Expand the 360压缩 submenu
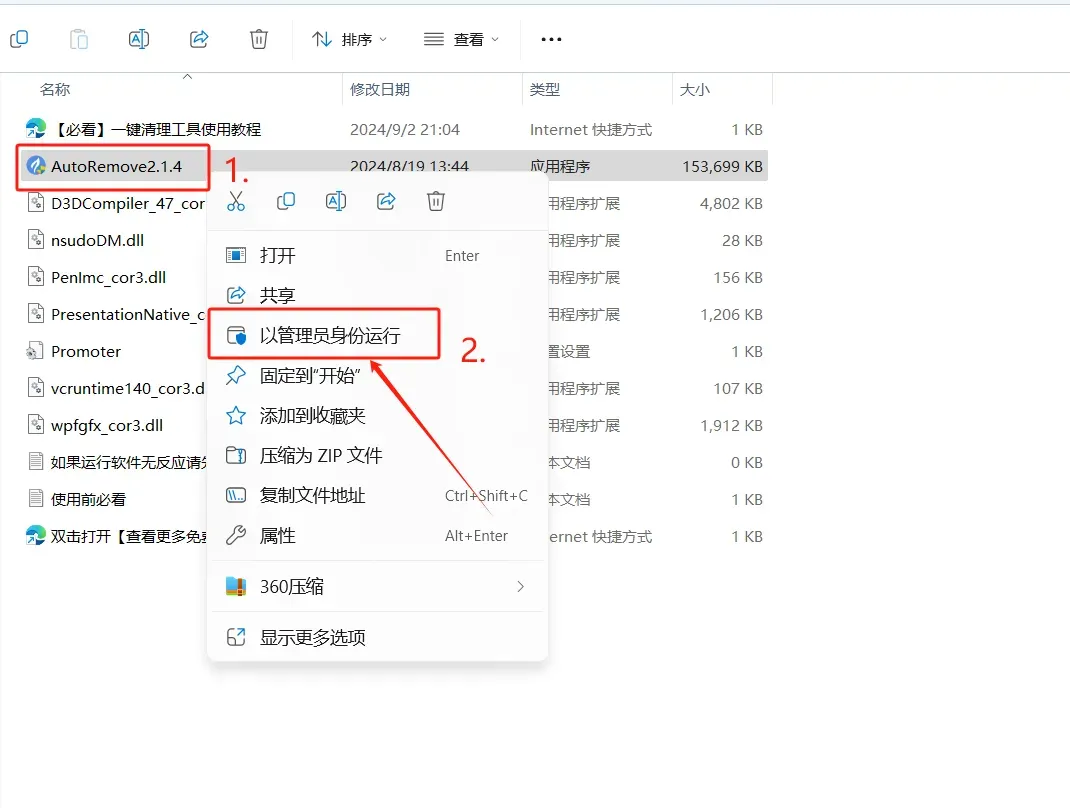 pos(377,586)
